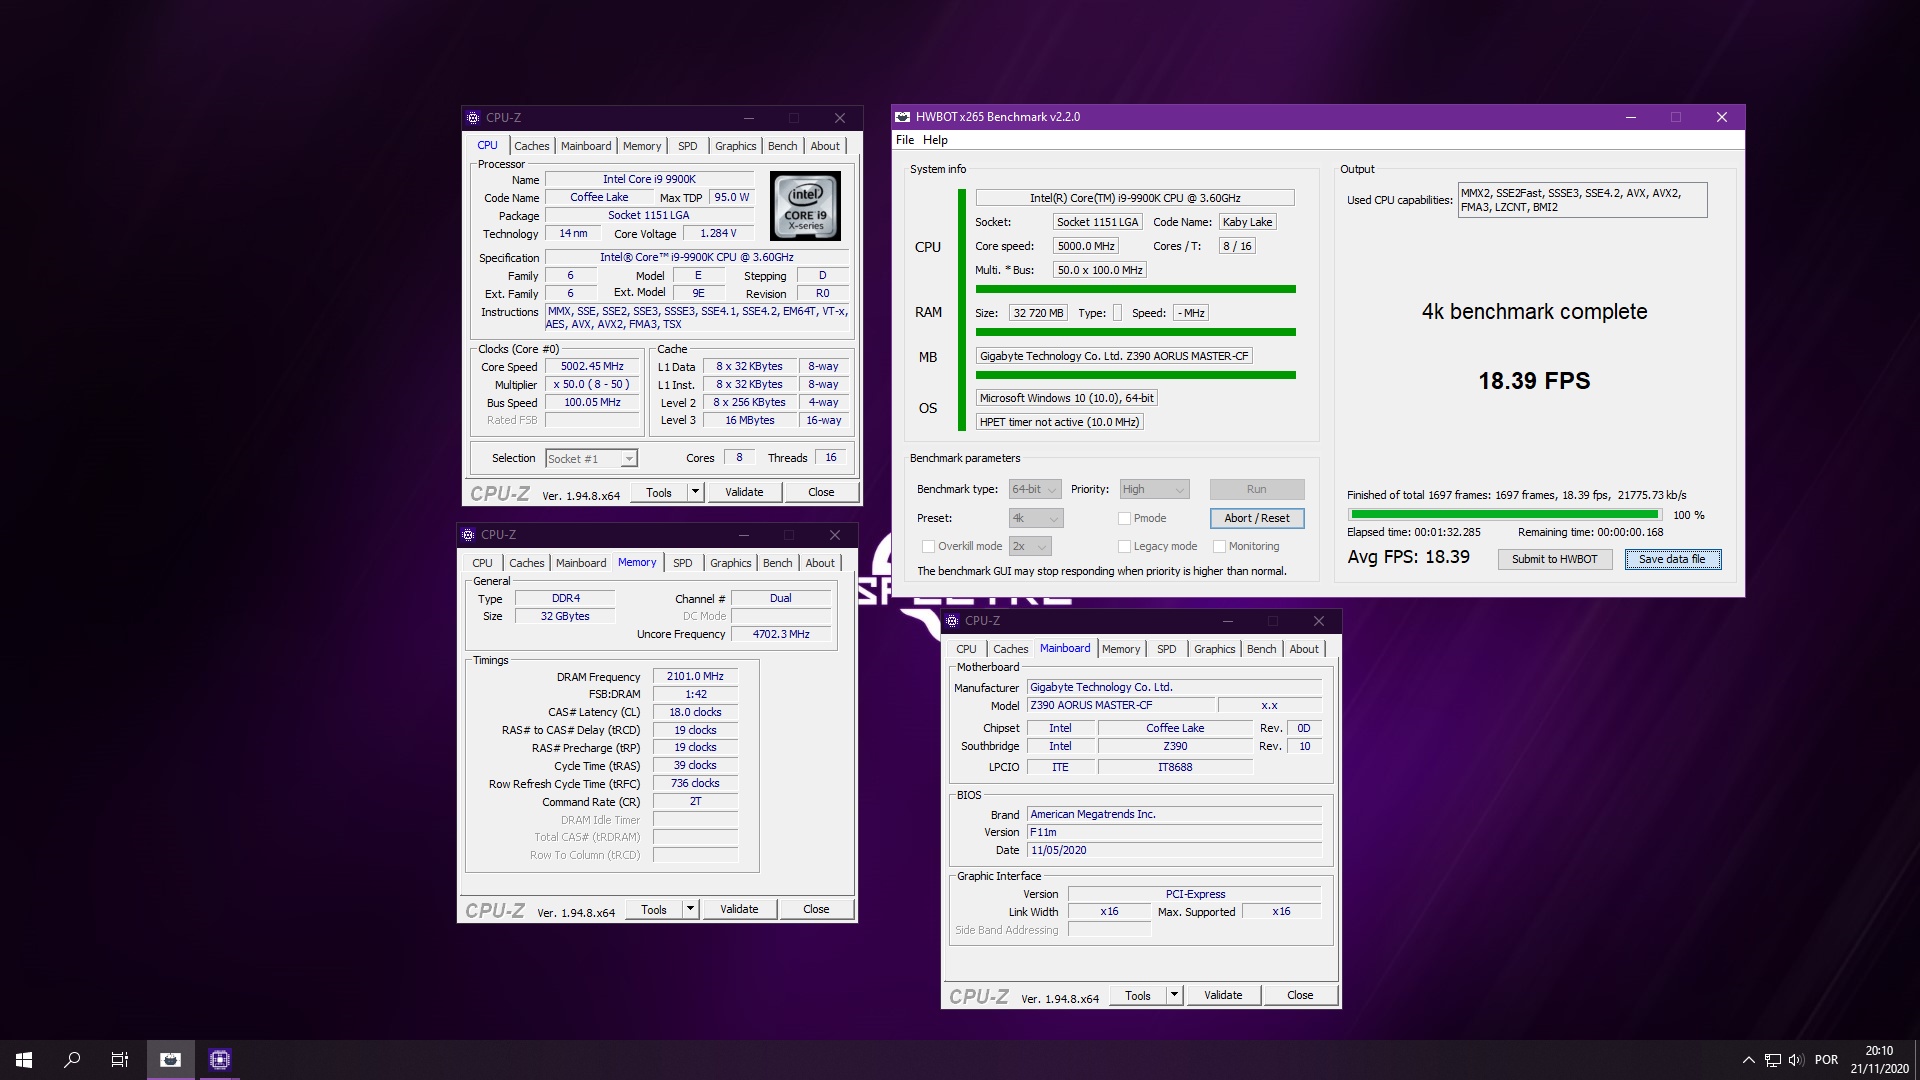Click the green RAM score bar
Viewport: 1920px width, 1080px height.
click(x=1136, y=332)
